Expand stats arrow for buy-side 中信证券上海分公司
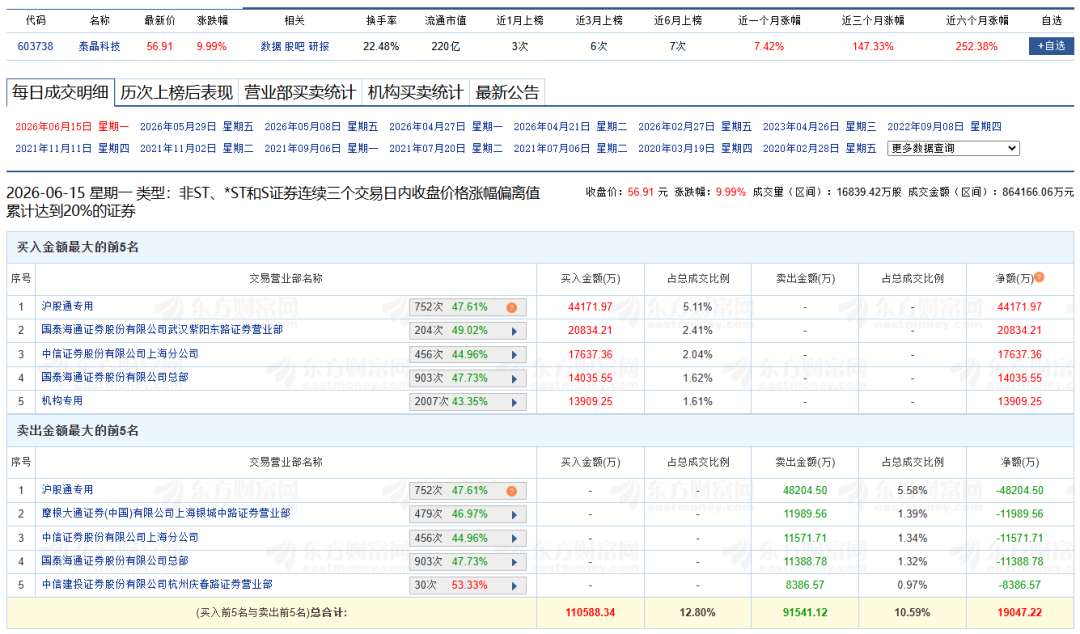Viewport: 1080px width, 634px height. pyautogui.click(x=514, y=355)
